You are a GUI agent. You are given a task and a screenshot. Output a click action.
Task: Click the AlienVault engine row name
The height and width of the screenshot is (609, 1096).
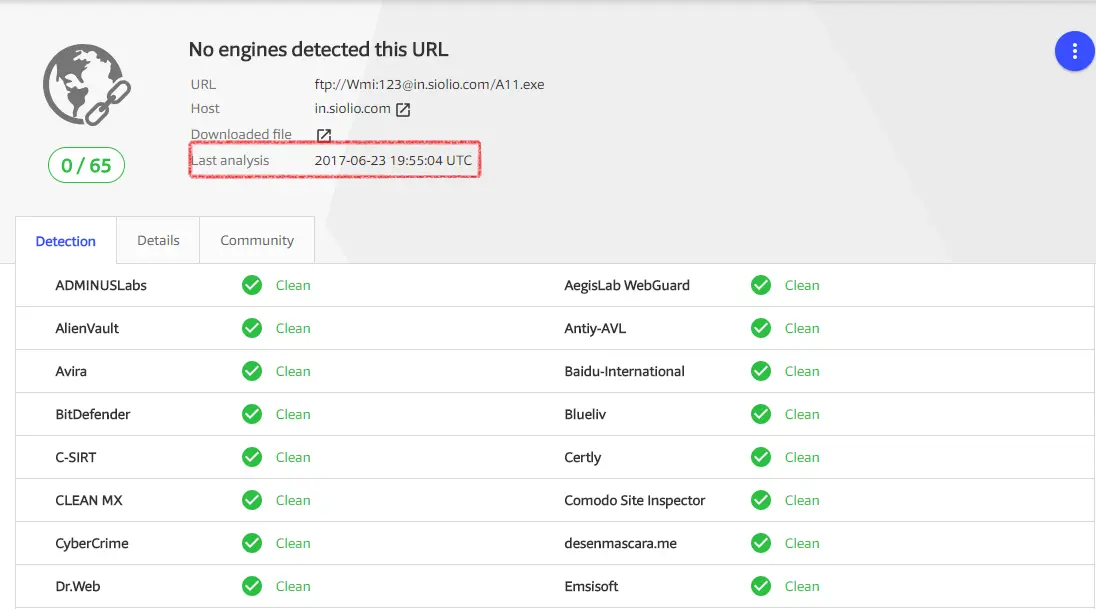tap(87, 328)
